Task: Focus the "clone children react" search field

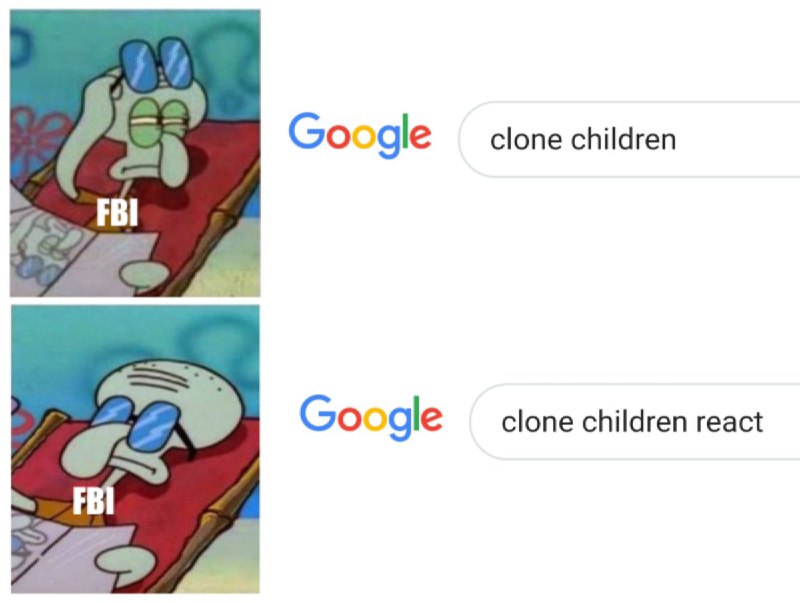Action: tap(635, 422)
